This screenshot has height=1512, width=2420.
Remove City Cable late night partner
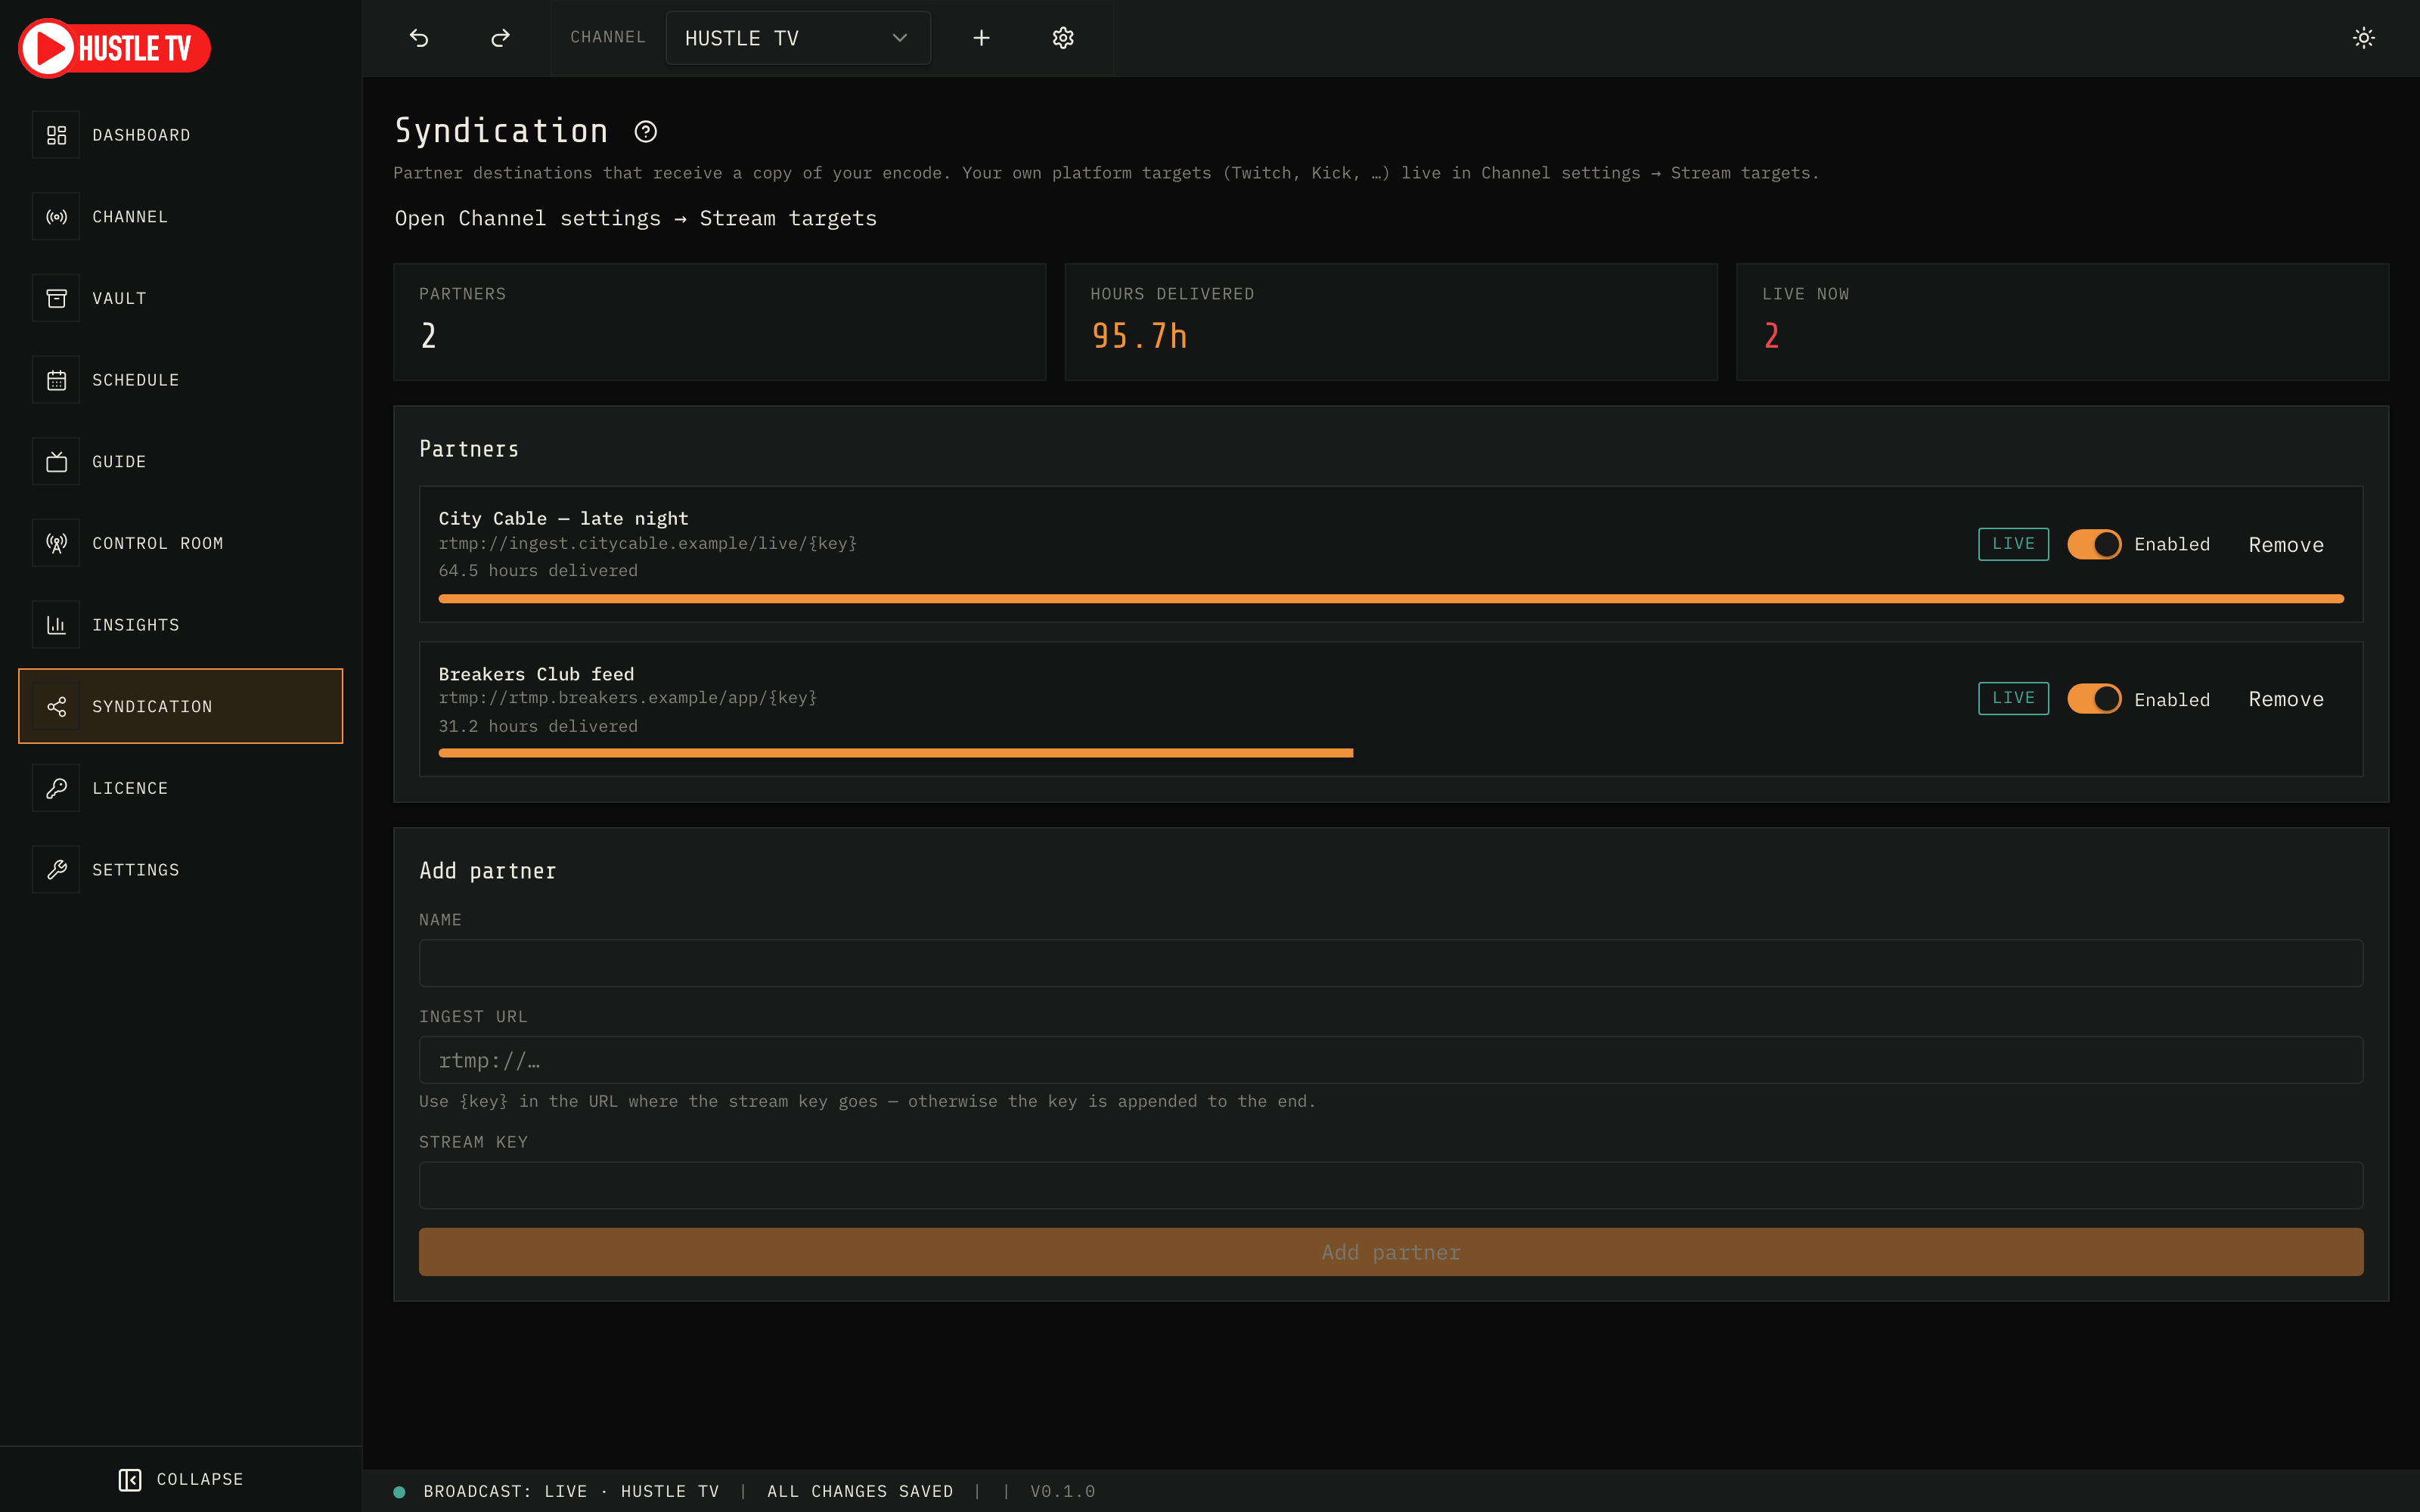[2286, 545]
